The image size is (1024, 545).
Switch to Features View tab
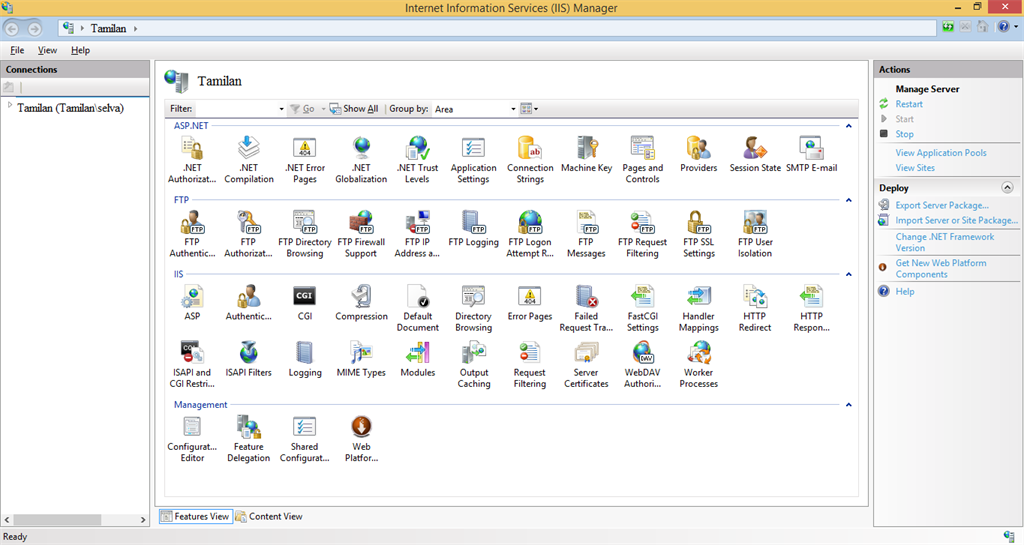click(x=195, y=516)
